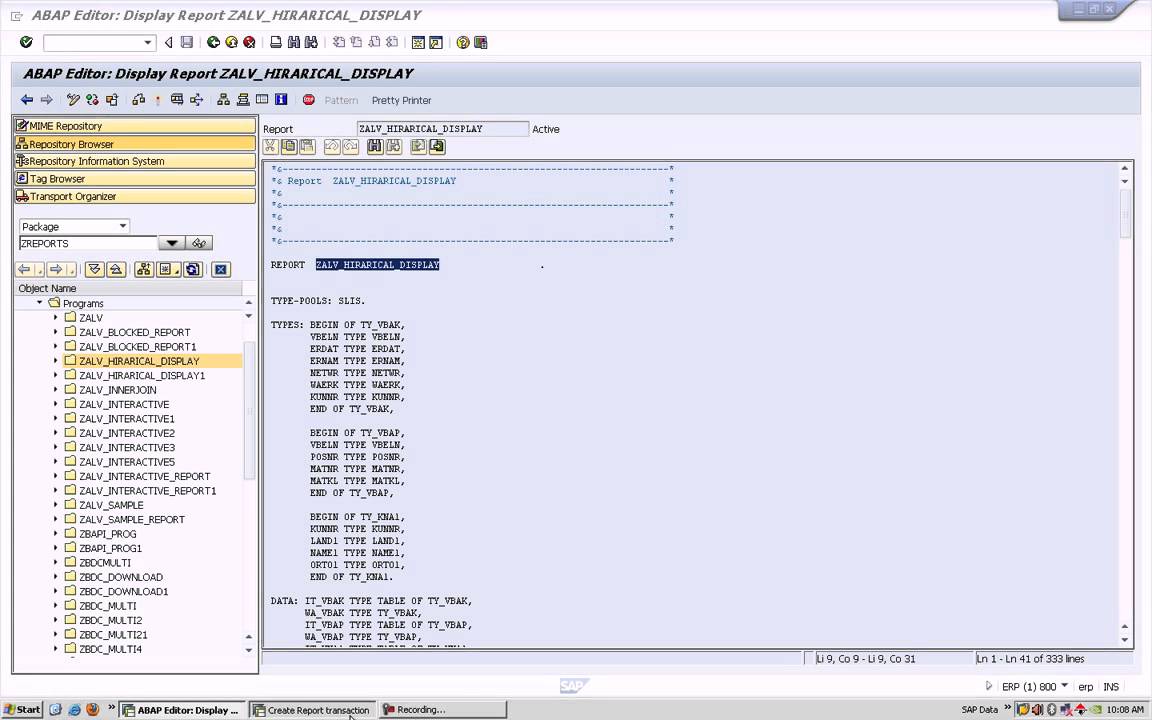Click the Generate Shortcut icon
The height and width of the screenshot is (720, 1152).
pos(436,43)
